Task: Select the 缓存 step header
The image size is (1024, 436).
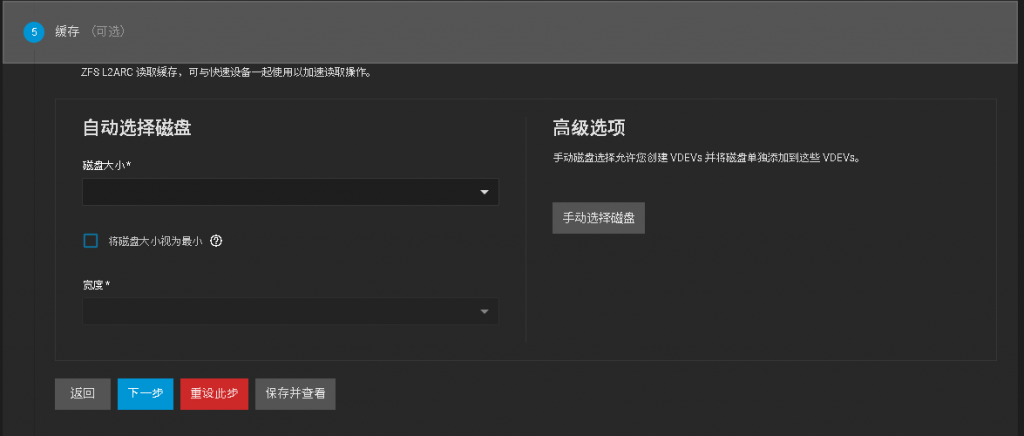Action: coord(68,32)
